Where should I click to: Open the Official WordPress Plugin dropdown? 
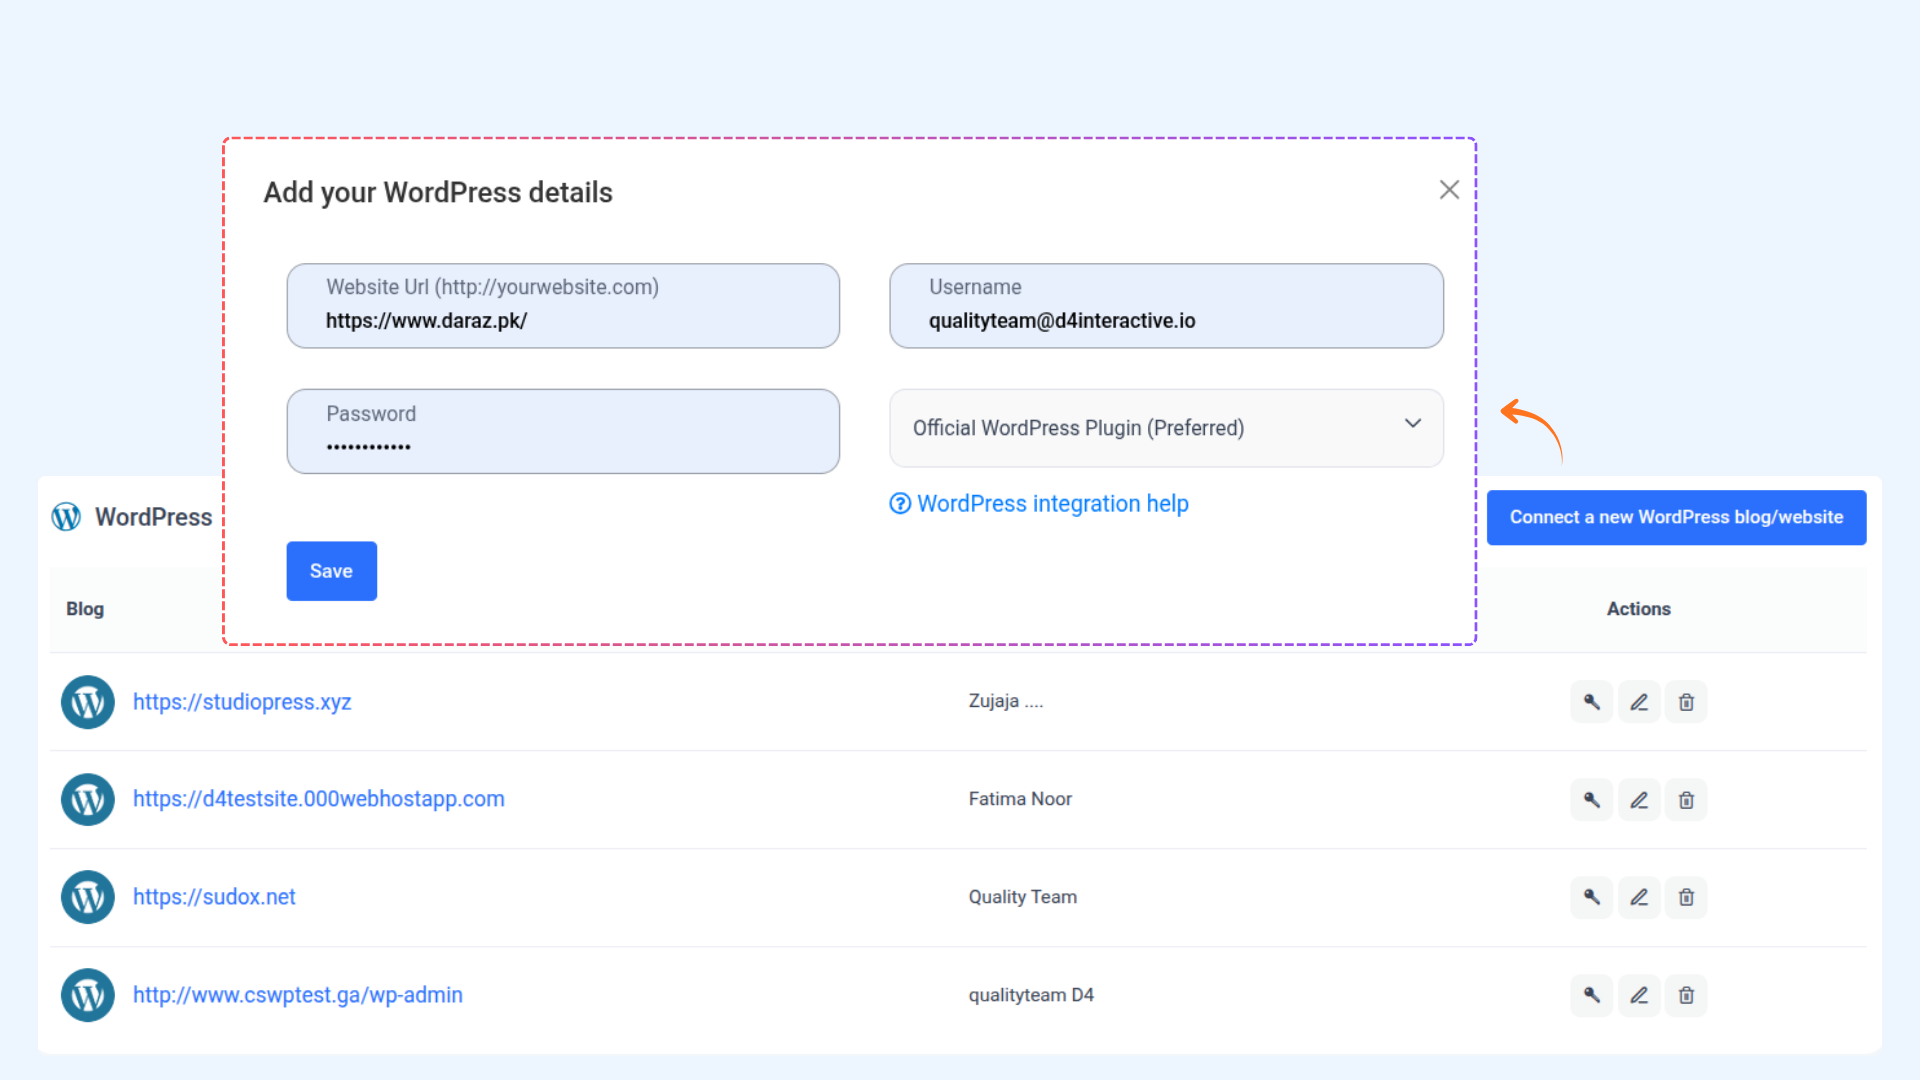click(1165, 428)
